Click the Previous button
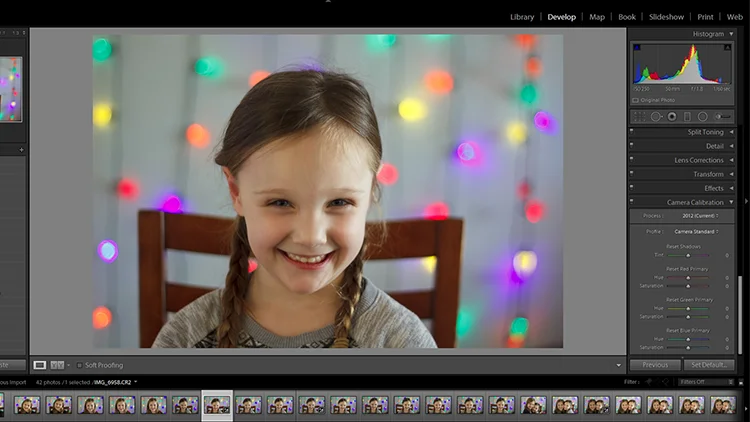 pos(655,365)
